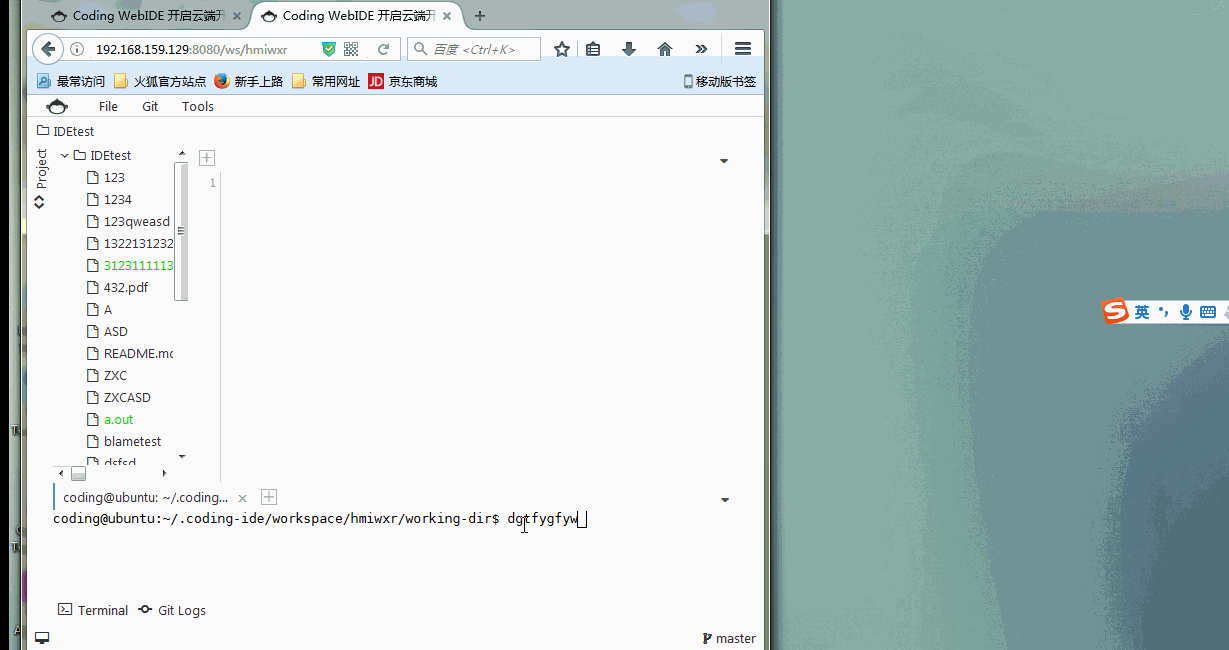
Task: Focus the Baidu search box
Action: point(474,49)
